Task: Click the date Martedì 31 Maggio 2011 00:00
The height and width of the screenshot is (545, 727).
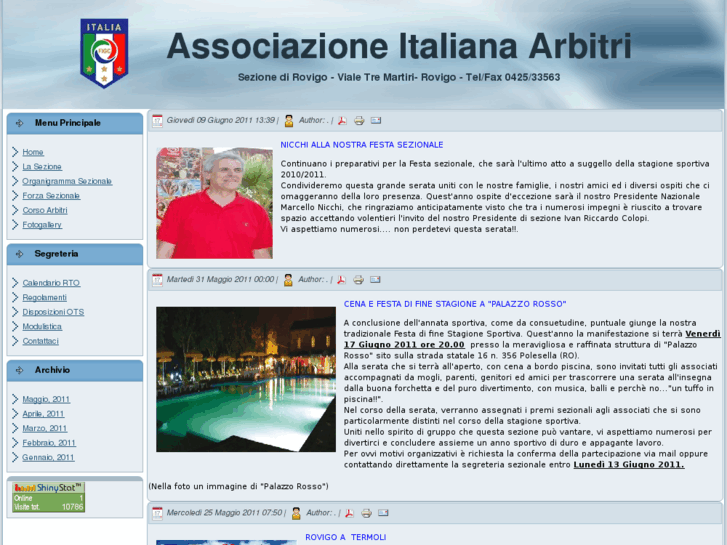Action: click(x=220, y=280)
